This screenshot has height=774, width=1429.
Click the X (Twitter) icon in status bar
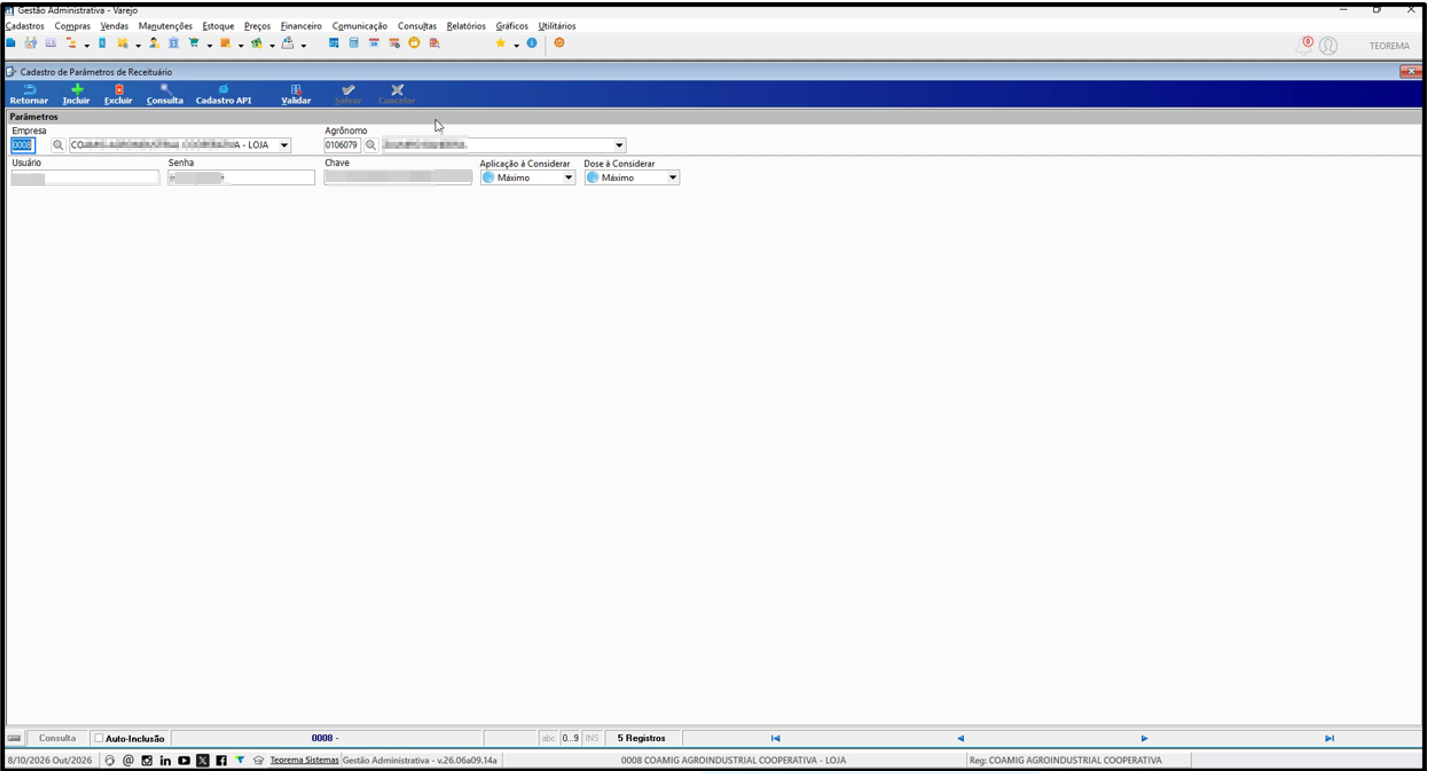(x=203, y=761)
